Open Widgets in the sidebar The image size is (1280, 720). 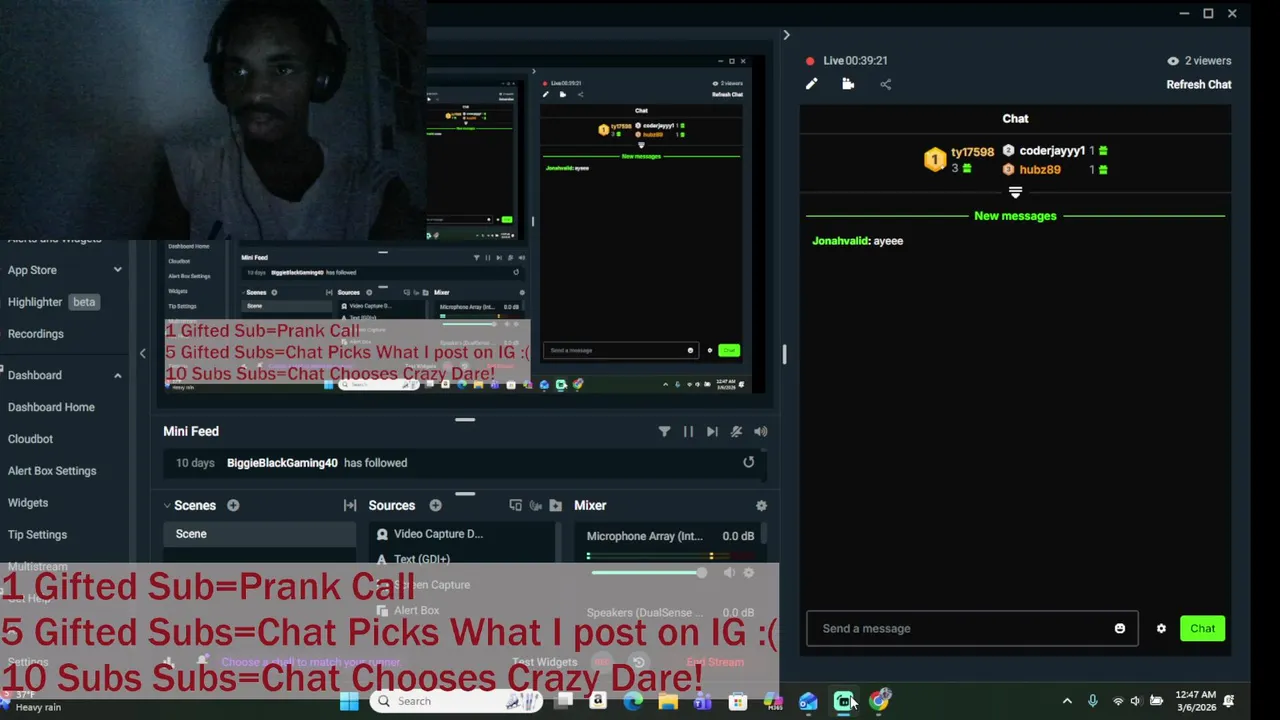(x=28, y=503)
